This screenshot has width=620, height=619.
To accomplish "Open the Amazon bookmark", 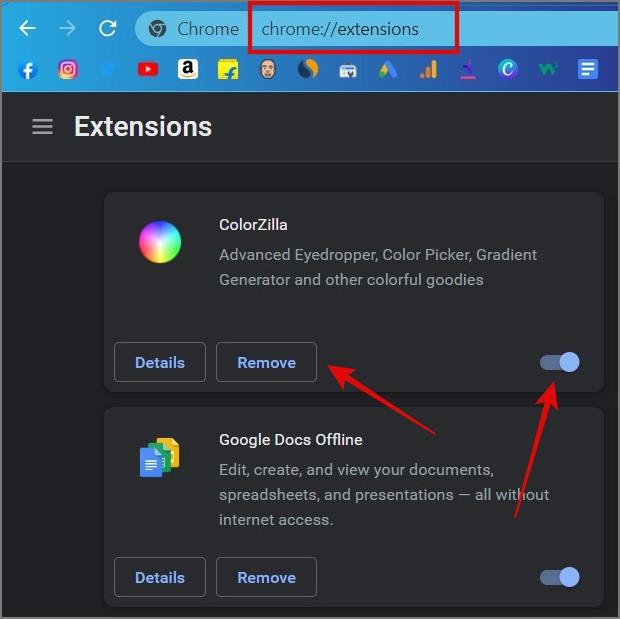I will point(188,70).
